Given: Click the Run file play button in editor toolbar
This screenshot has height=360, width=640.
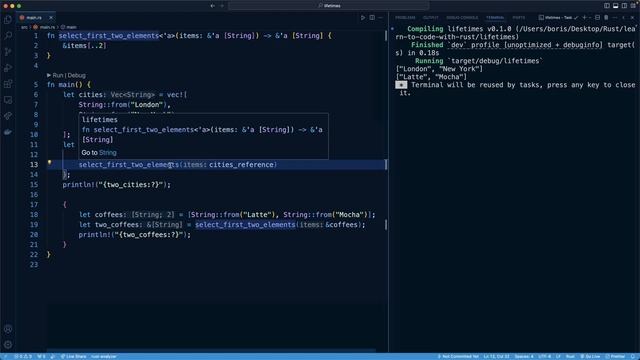Looking at the screenshot, I should [x=362, y=18].
